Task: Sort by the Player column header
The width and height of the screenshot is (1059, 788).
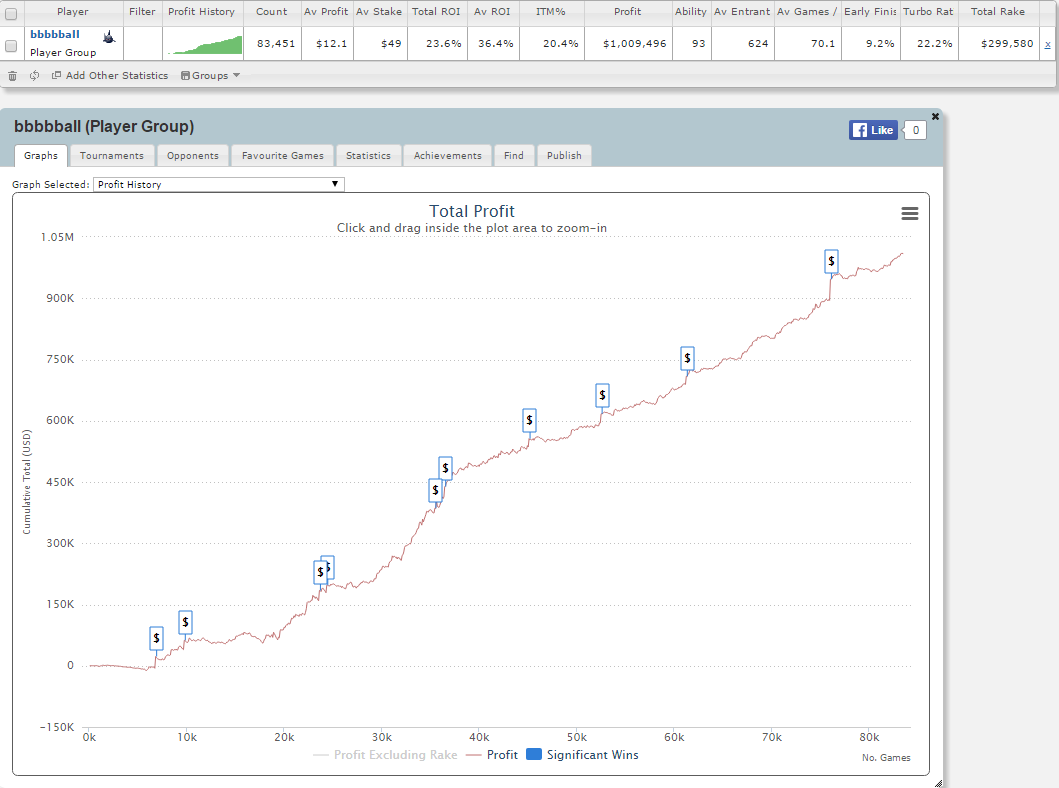Action: coord(73,11)
